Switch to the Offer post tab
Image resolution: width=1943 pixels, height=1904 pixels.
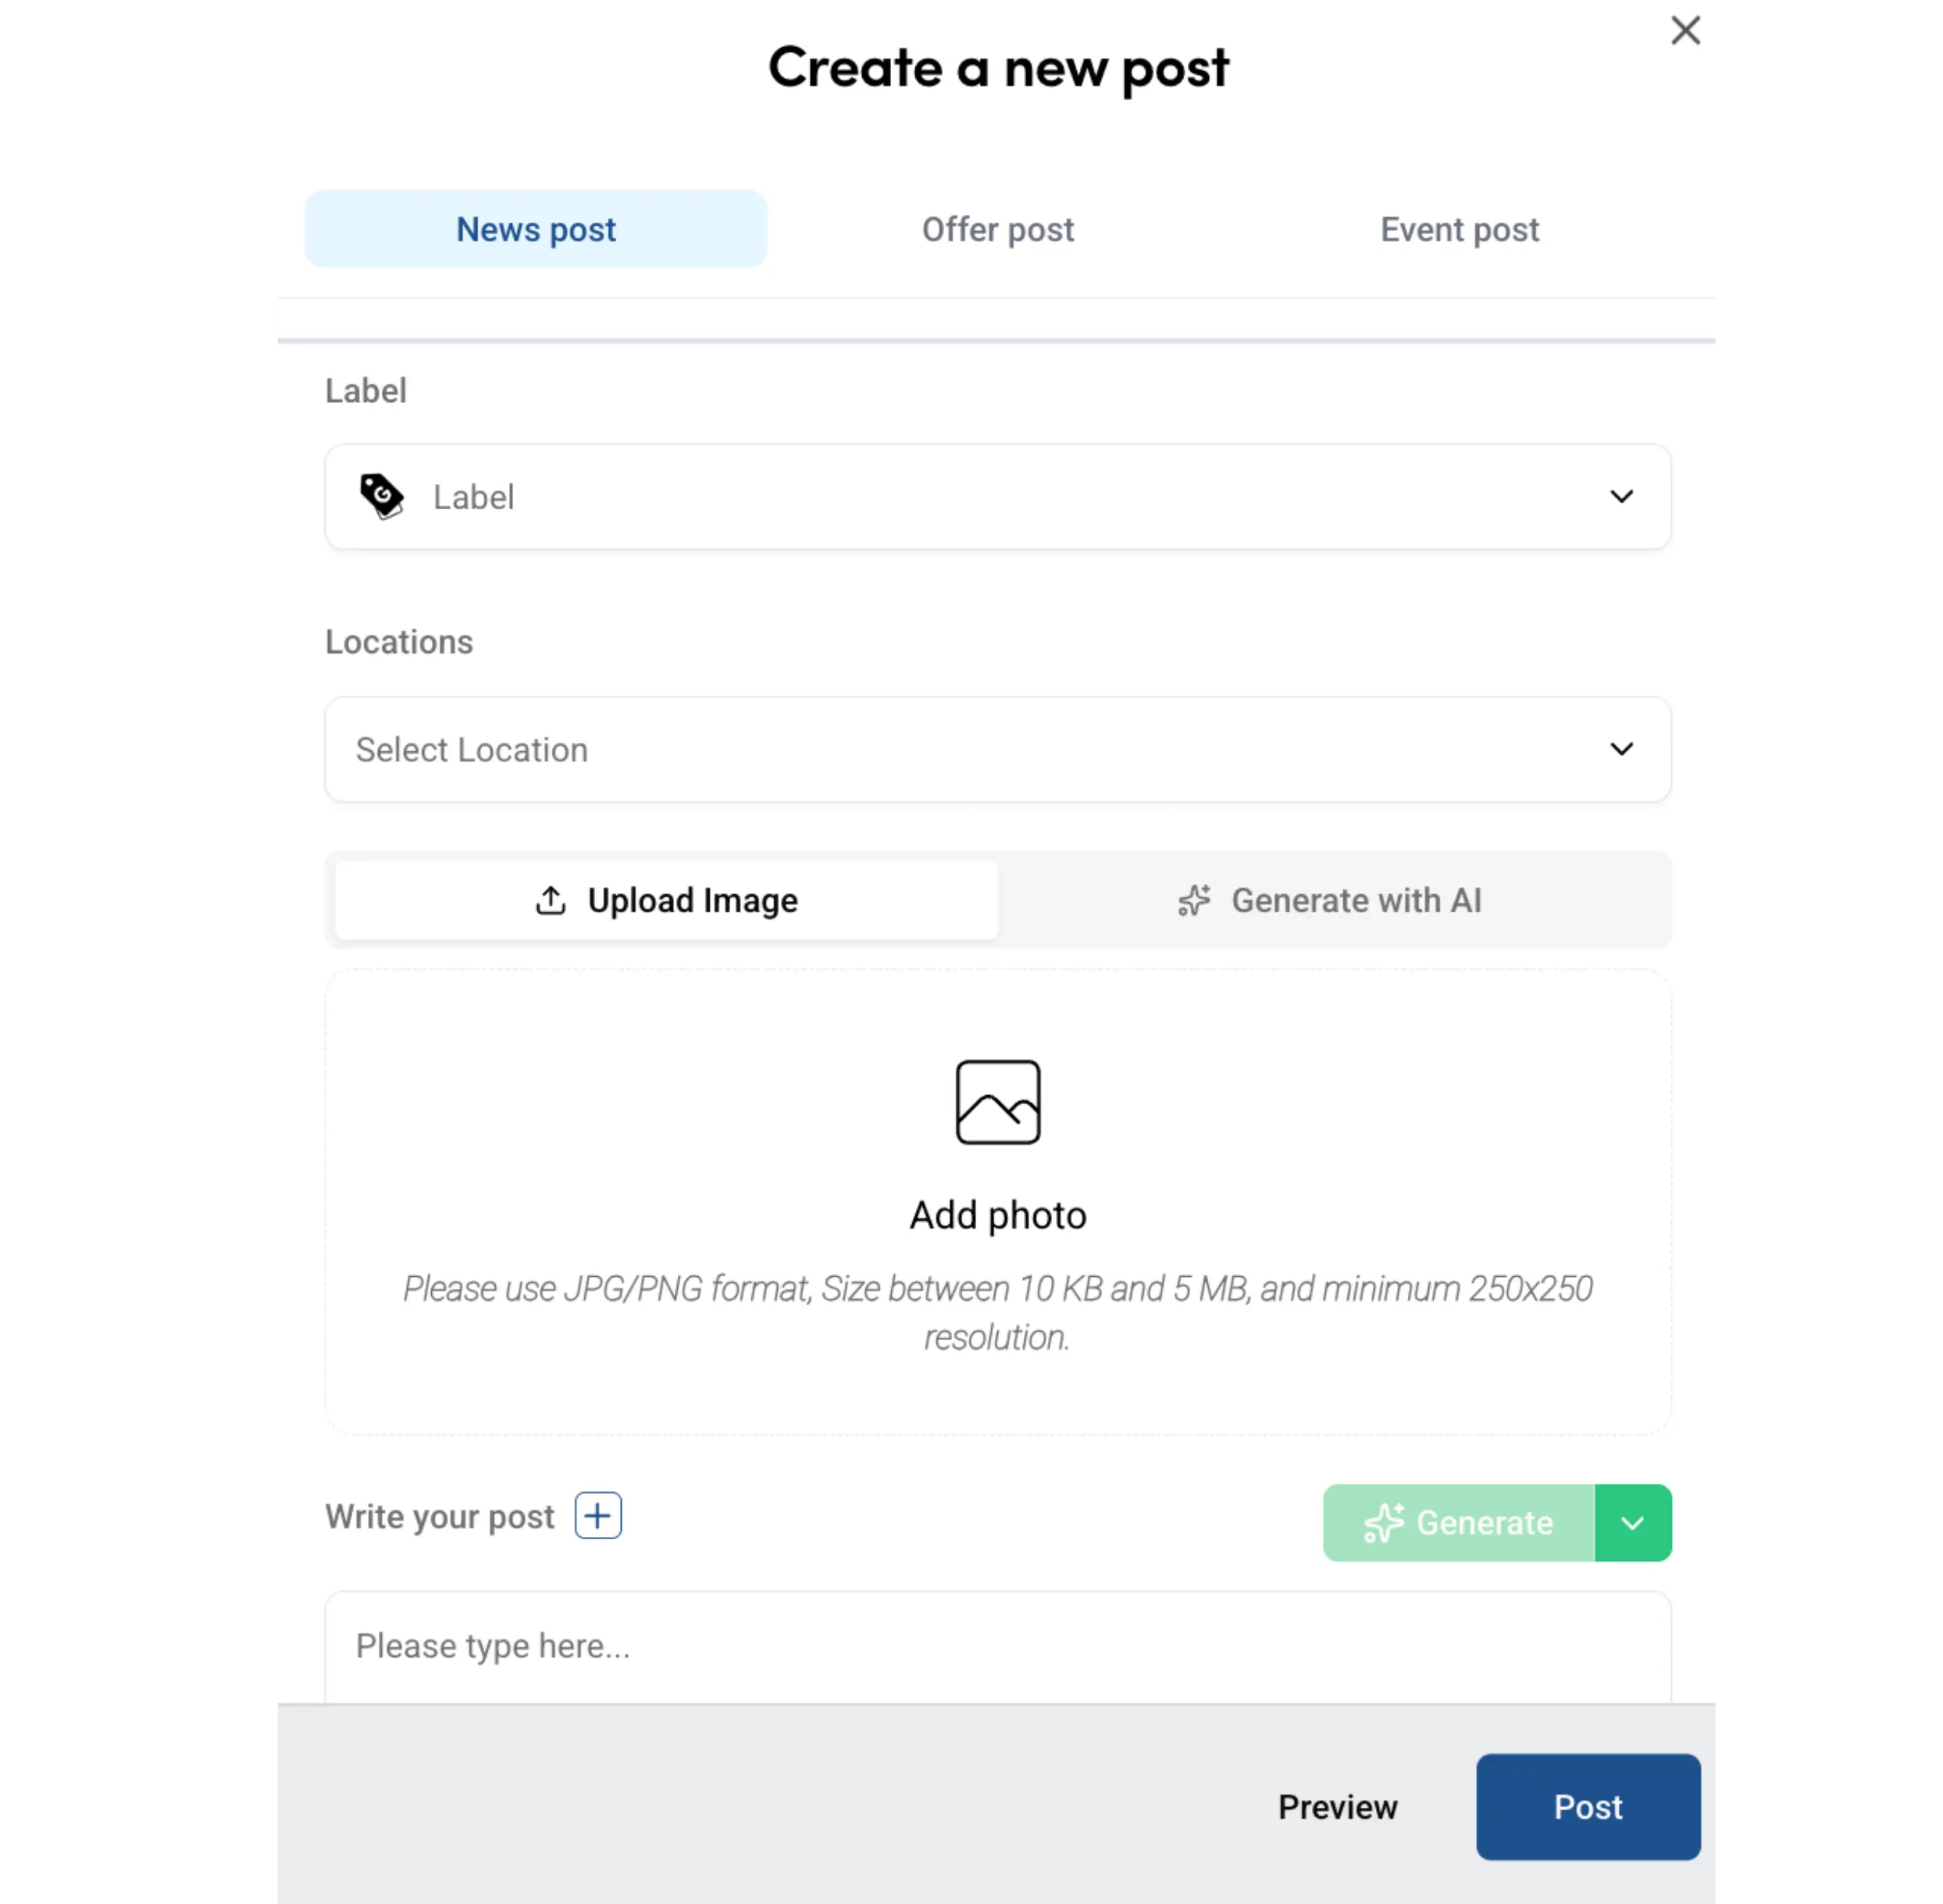click(997, 229)
